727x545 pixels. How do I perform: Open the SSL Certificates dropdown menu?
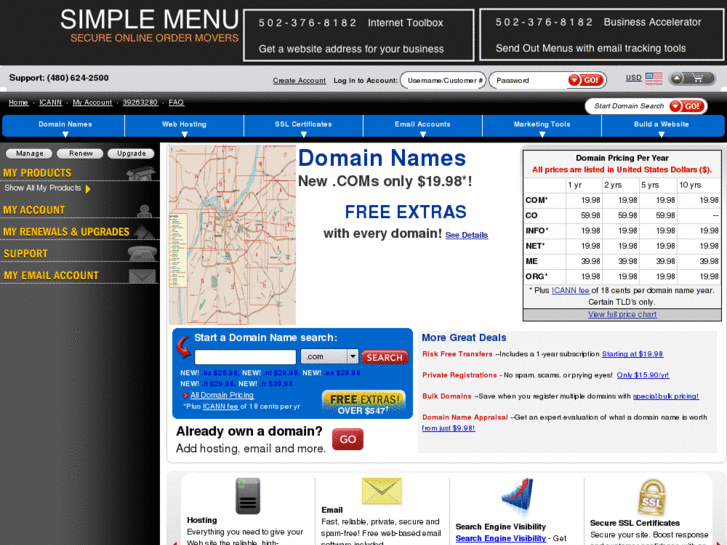click(303, 126)
